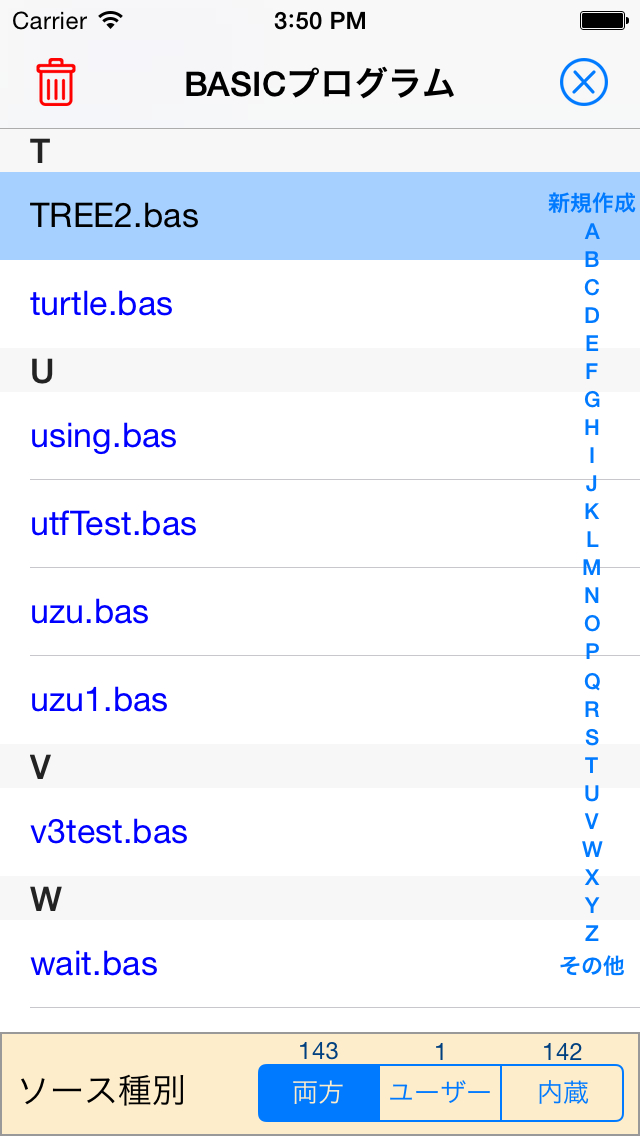Viewport: 640px width, 1136px height.
Task: Select v3test.bas entry
Action: [x=320, y=832]
